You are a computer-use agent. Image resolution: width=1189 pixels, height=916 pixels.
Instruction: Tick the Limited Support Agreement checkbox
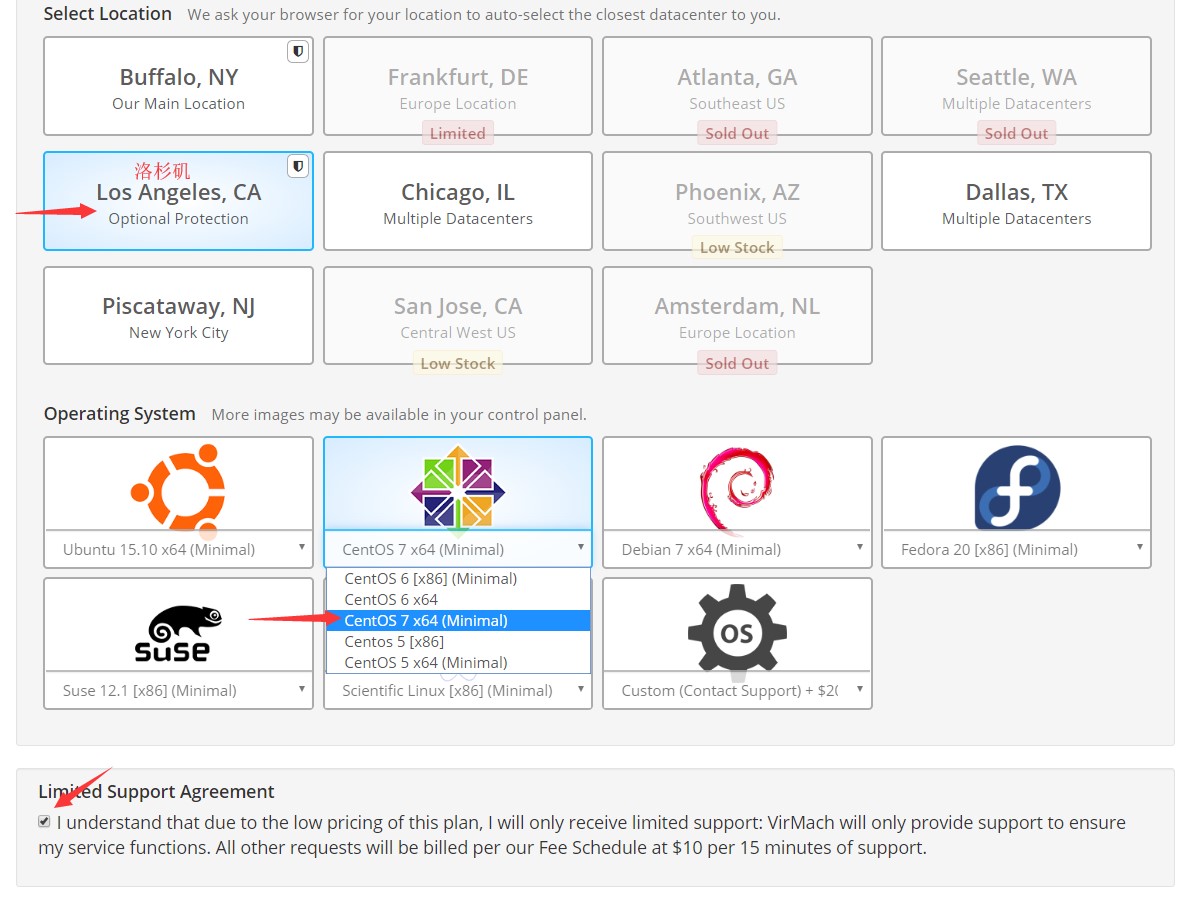(x=44, y=821)
